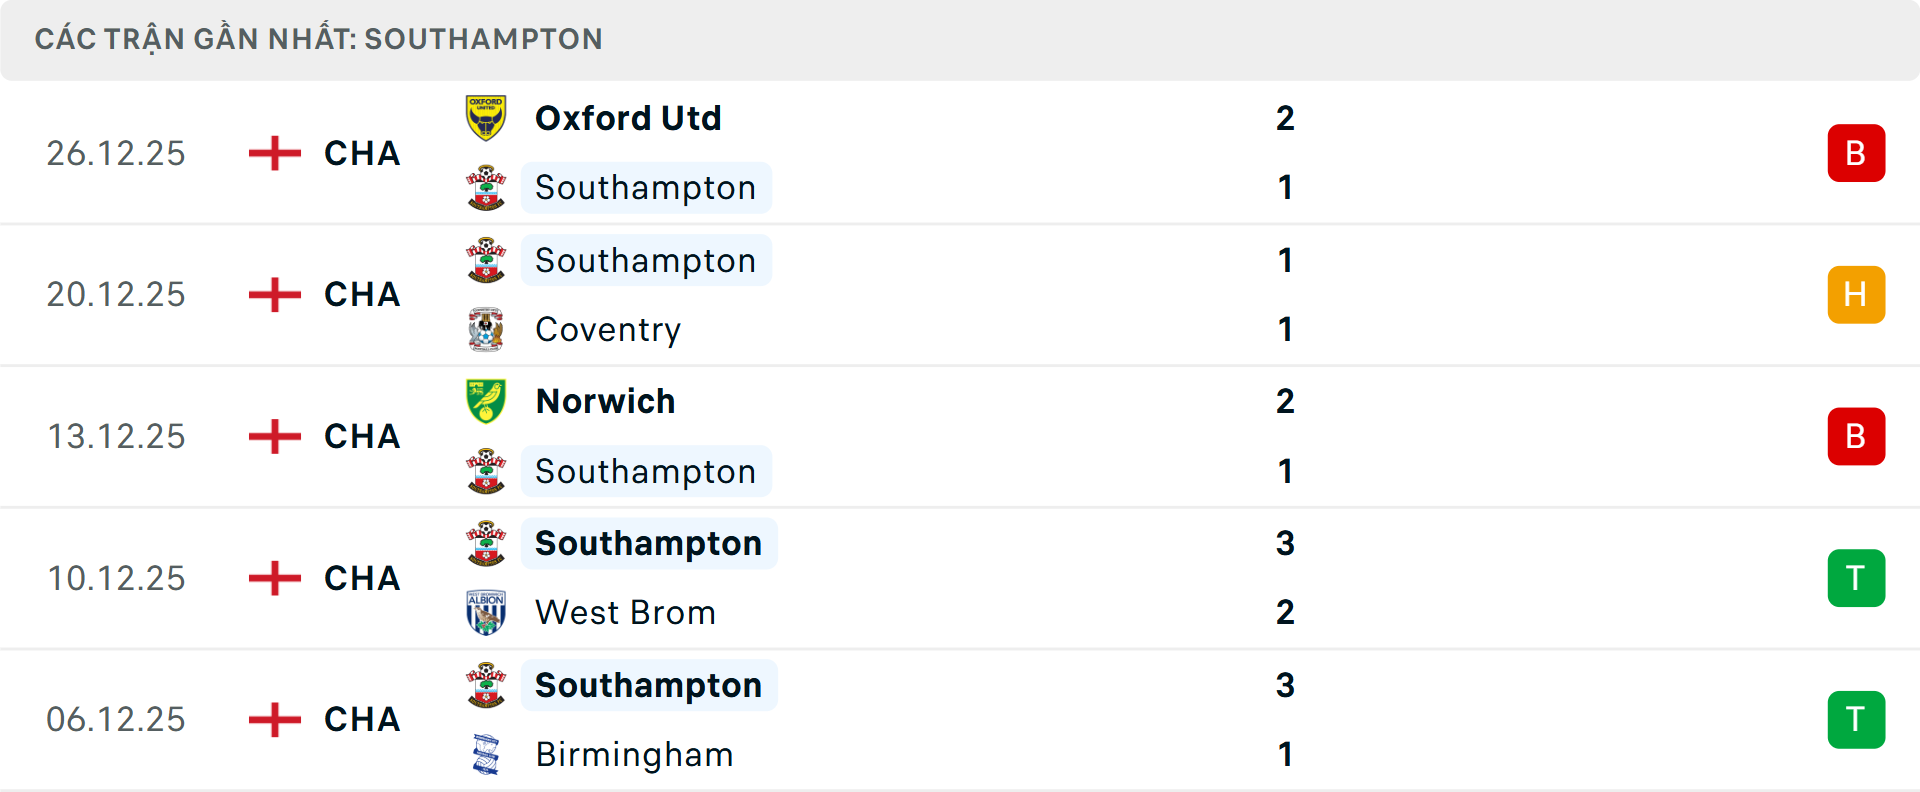Click the Coventry club crest
This screenshot has width=1920, height=792.
point(486,329)
